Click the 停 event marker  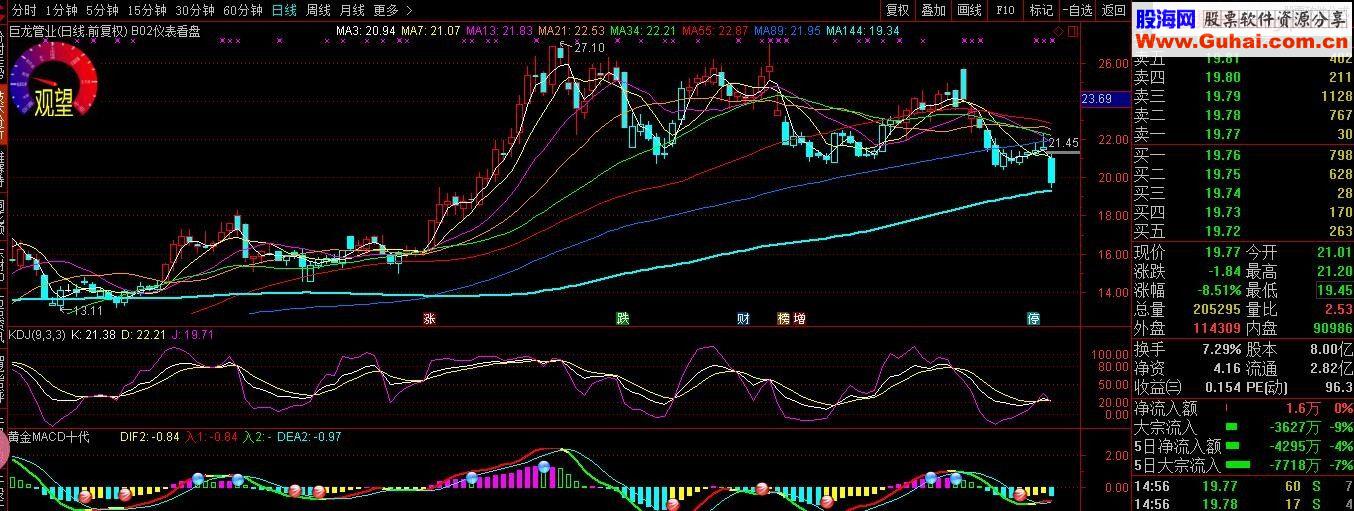(1034, 319)
